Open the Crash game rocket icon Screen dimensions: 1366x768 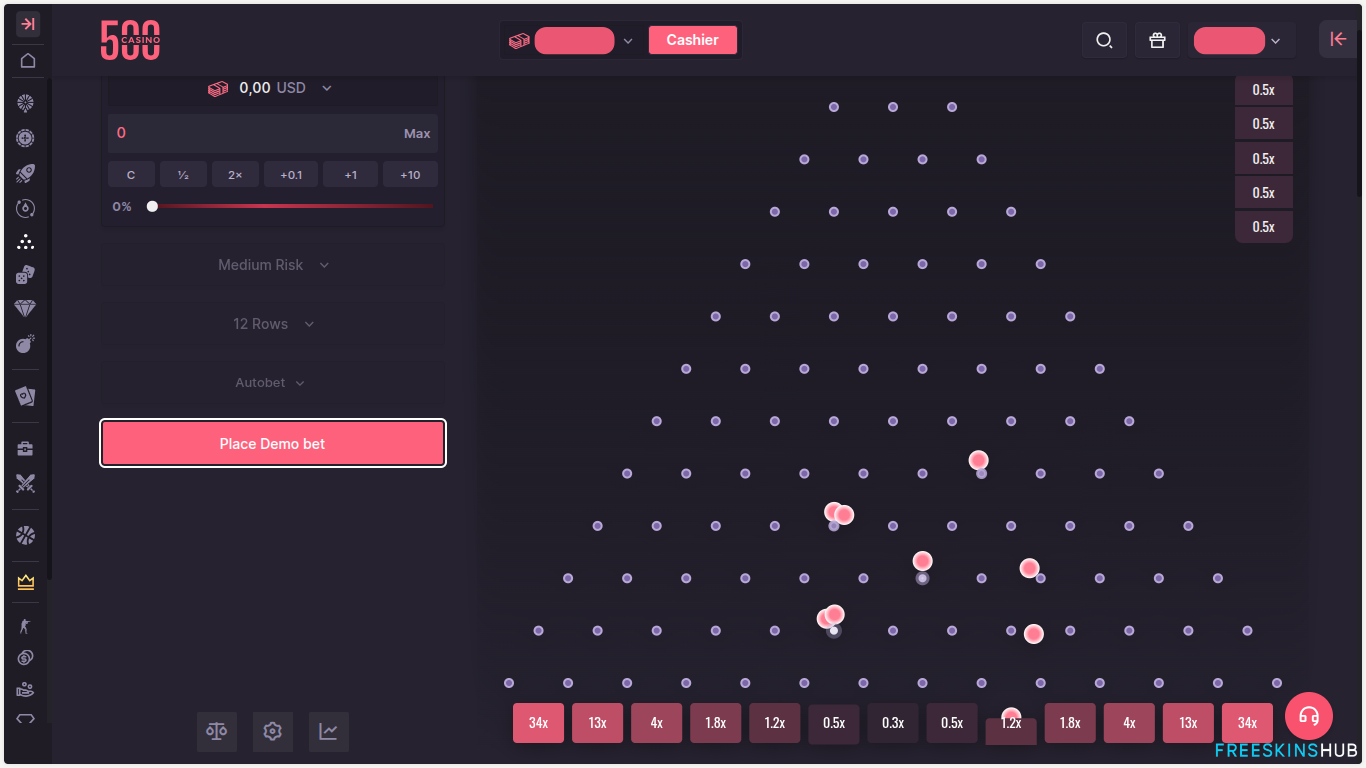point(24,173)
